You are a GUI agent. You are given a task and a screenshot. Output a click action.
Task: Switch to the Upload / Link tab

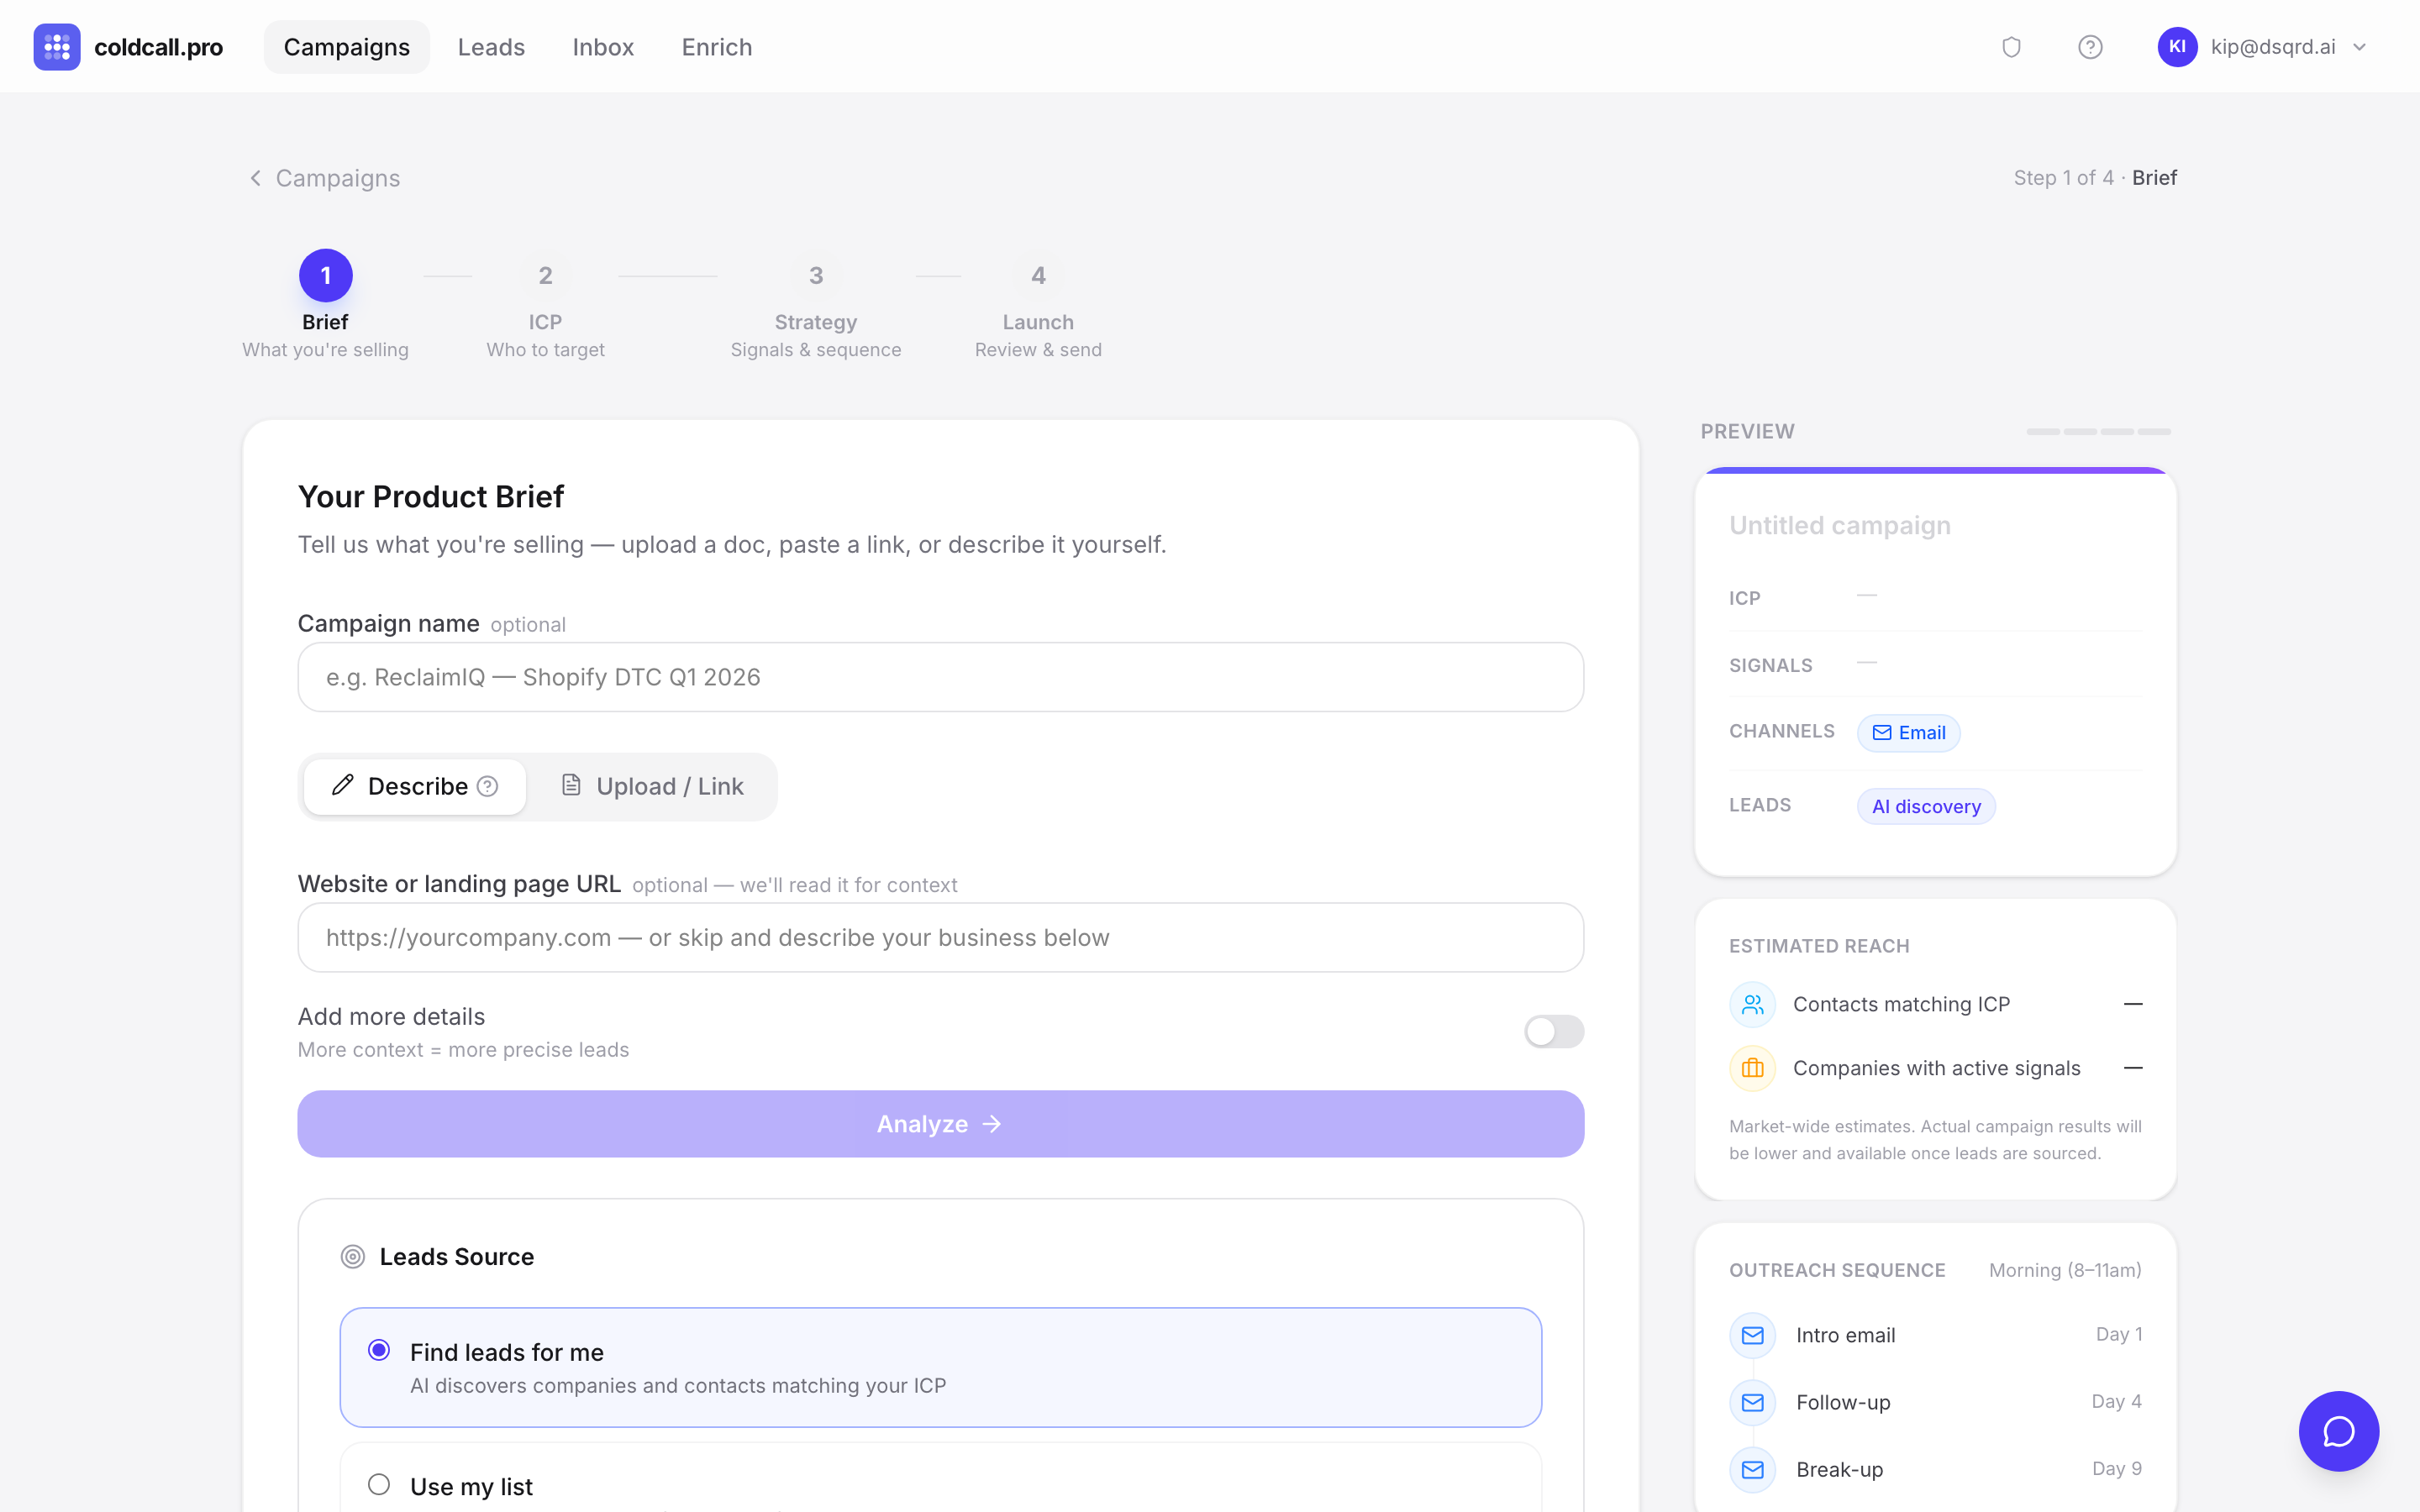(x=652, y=787)
